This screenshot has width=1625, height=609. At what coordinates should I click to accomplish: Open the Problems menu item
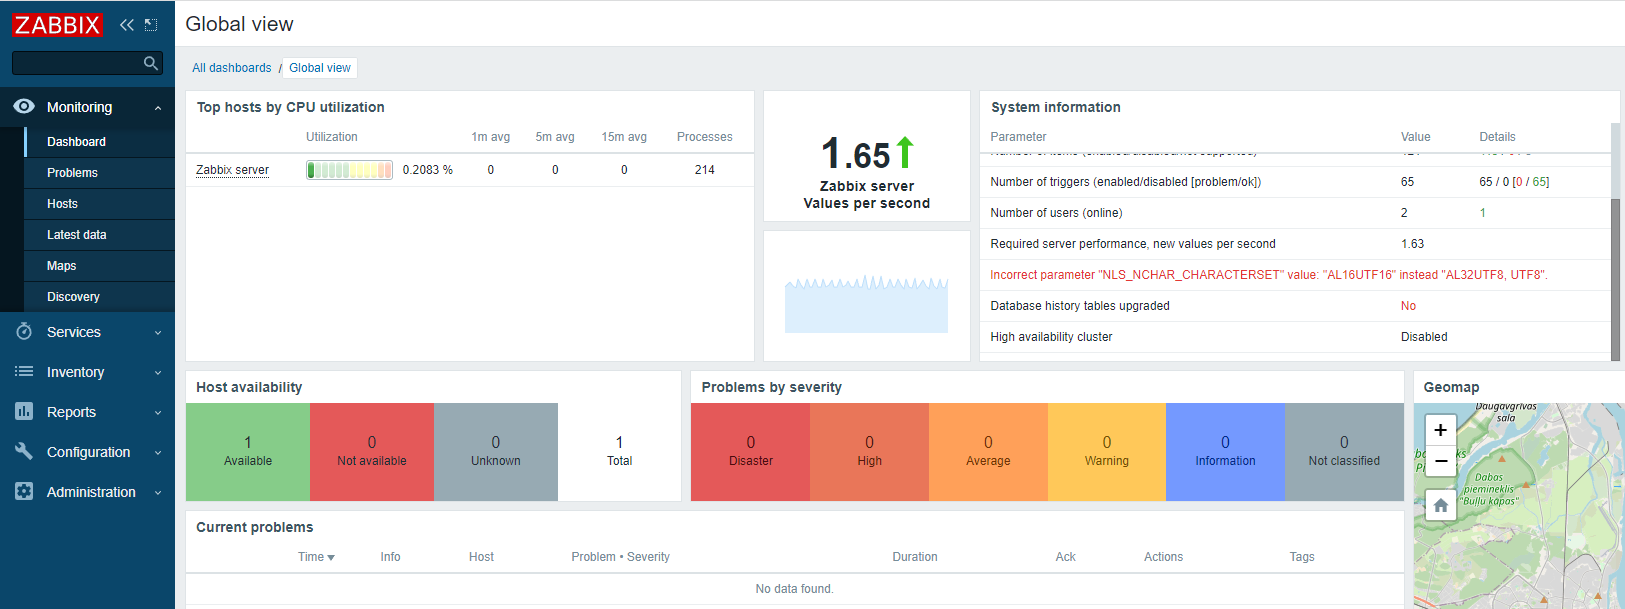[72, 173]
